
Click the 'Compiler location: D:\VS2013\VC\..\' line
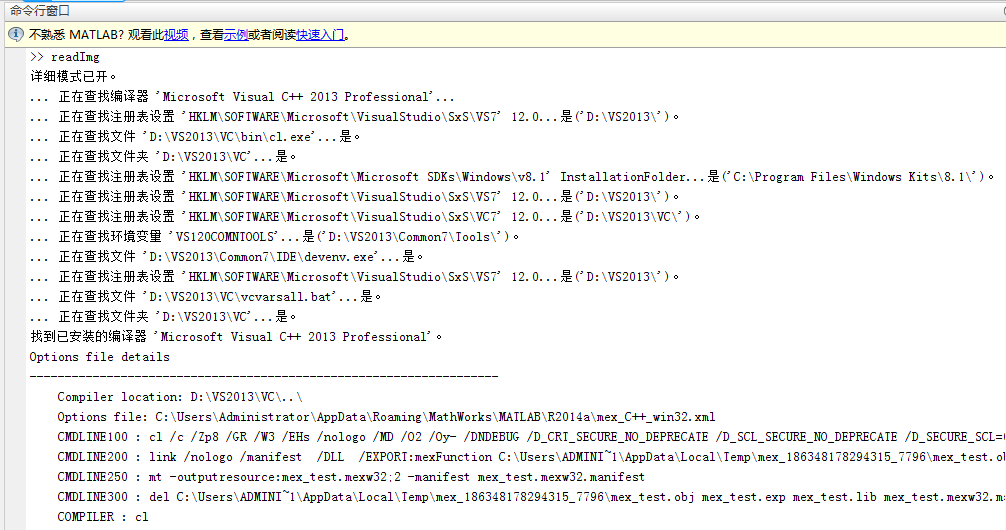(x=180, y=397)
